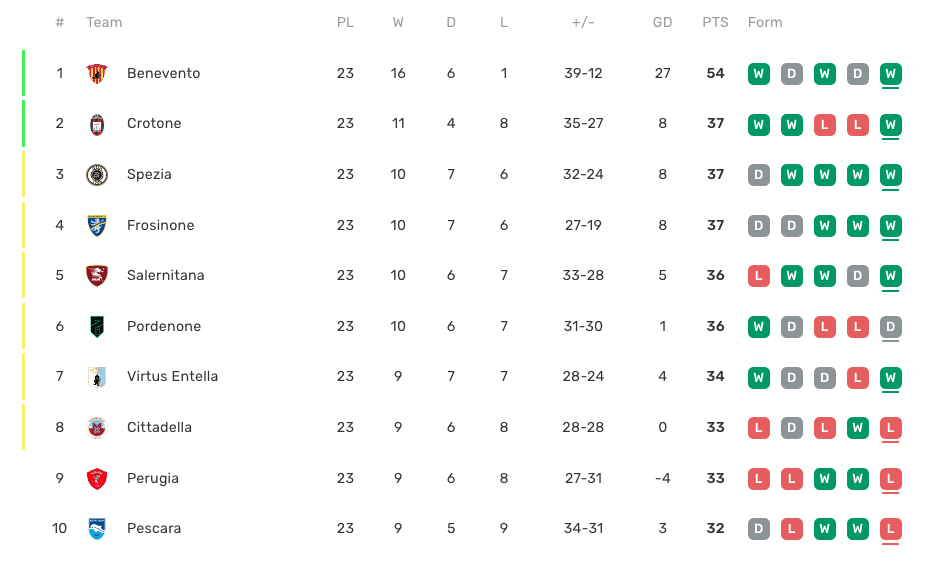The width and height of the screenshot is (929, 563).
Task: Select the Perugia red griffin logo
Action: pos(97,479)
